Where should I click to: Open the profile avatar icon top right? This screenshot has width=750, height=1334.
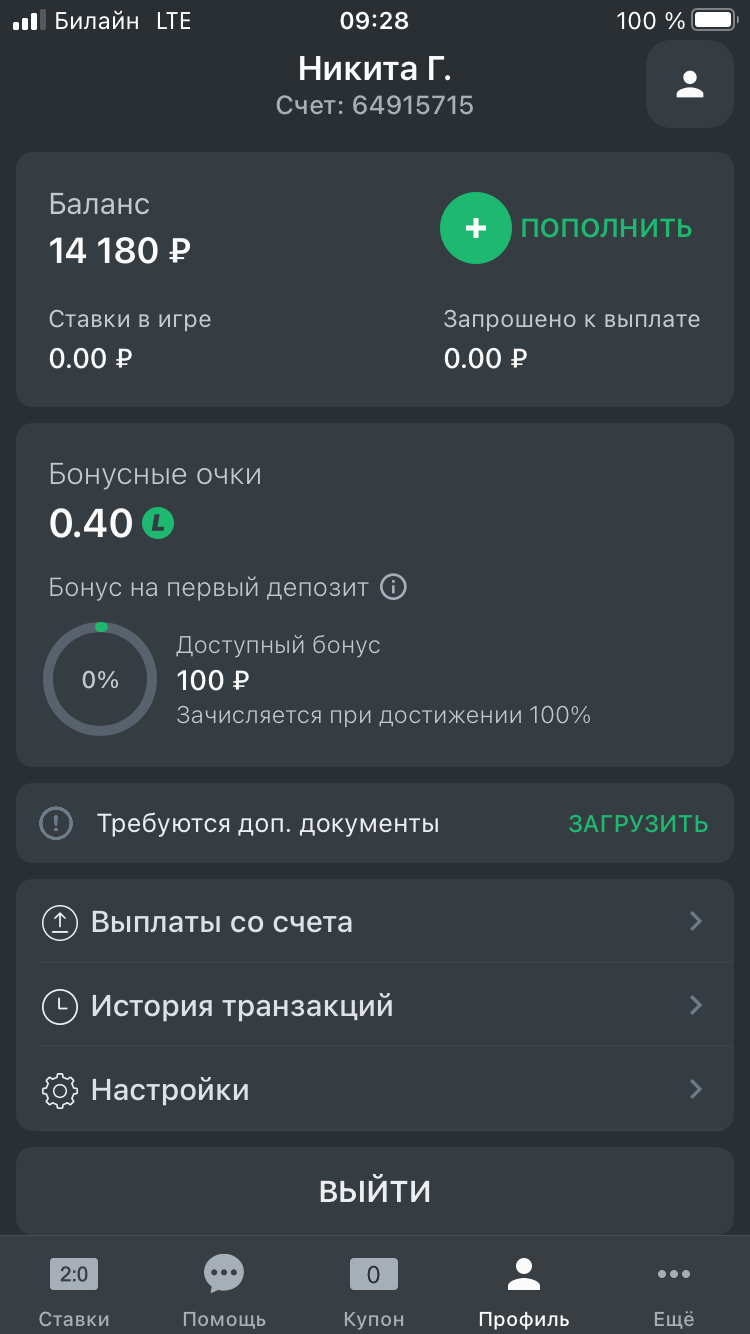[x=690, y=84]
